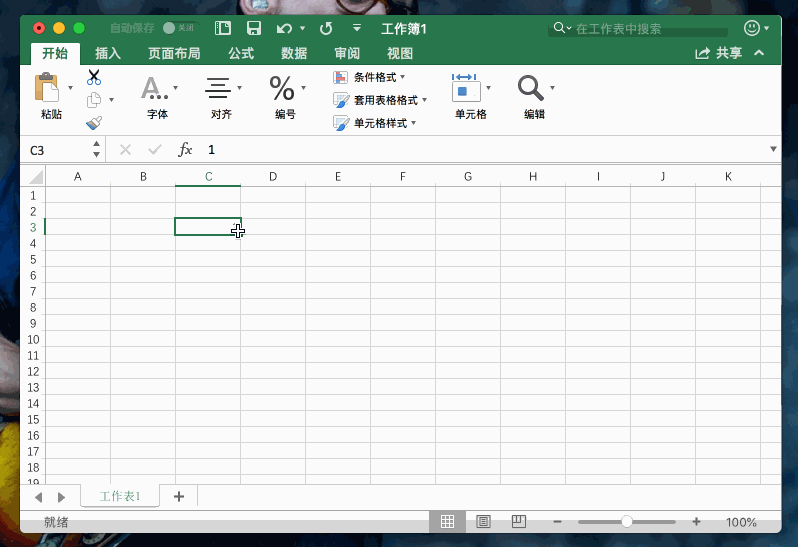This screenshot has width=798, height=547.
Task: Expand the 套用表格格式 dropdown
Action: 424,100
